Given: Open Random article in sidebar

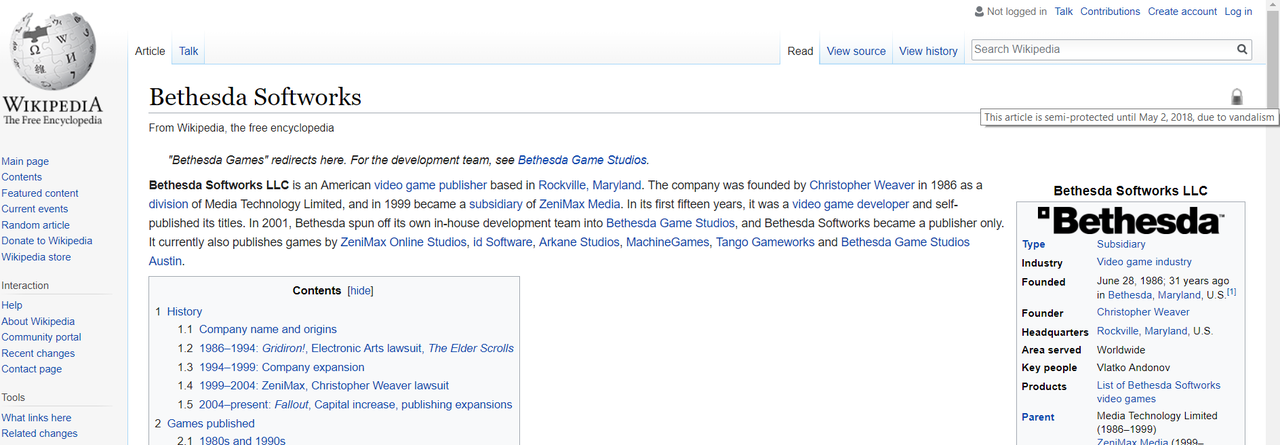Looking at the screenshot, I should click(35, 225).
